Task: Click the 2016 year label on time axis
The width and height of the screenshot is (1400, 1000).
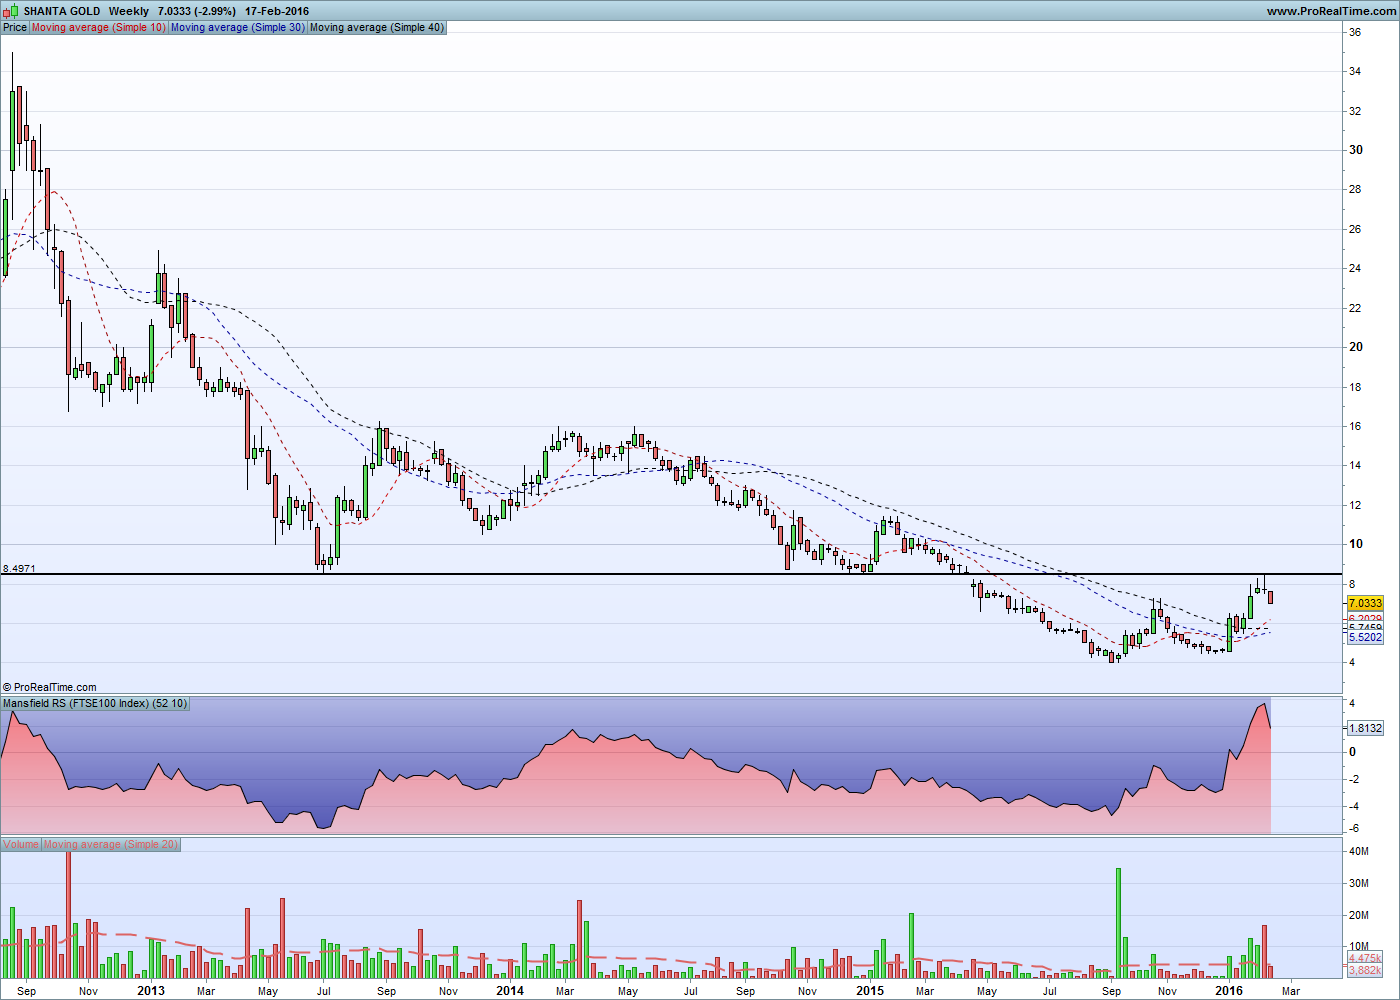Action: (x=1229, y=991)
